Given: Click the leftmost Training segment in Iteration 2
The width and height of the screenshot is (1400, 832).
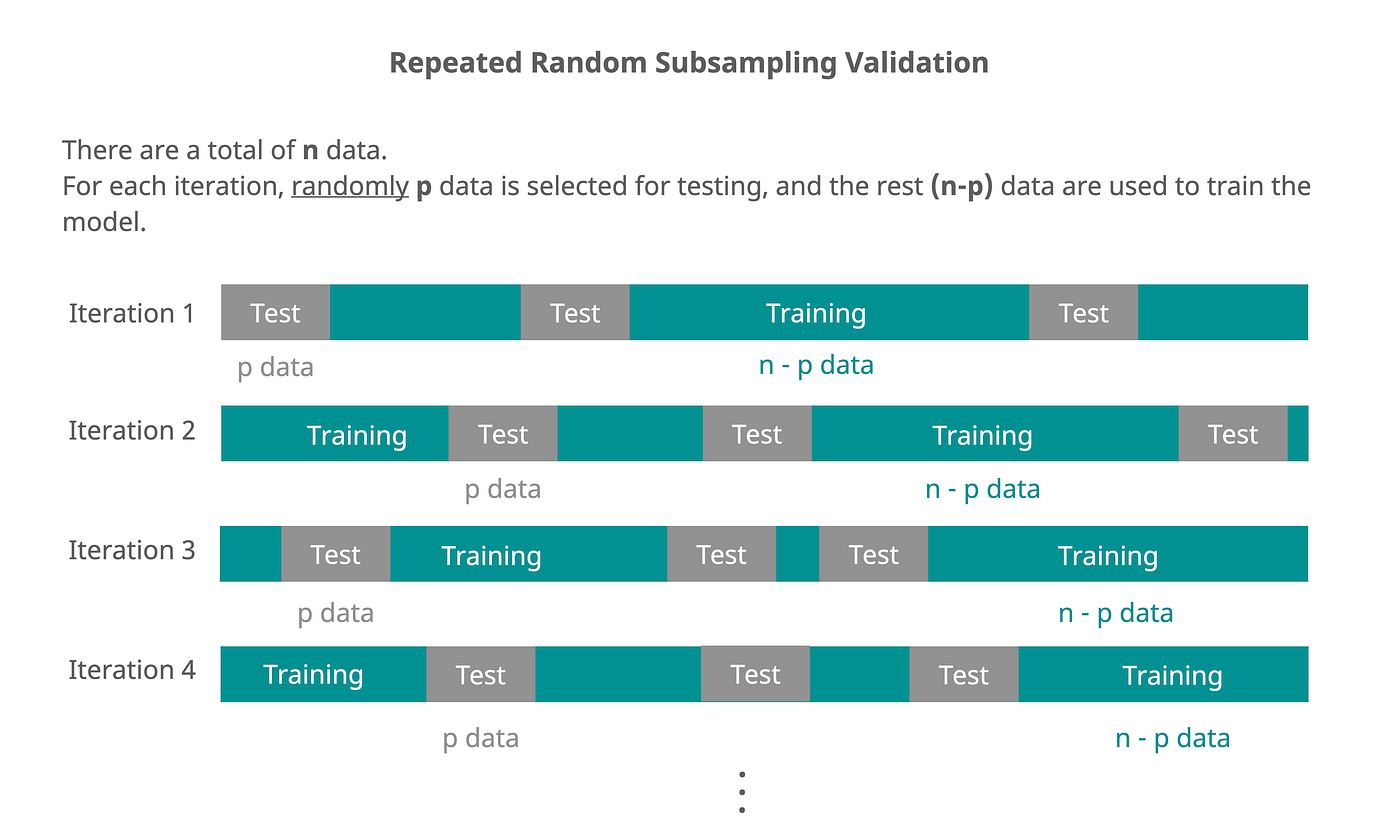Looking at the screenshot, I should point(356,435).
